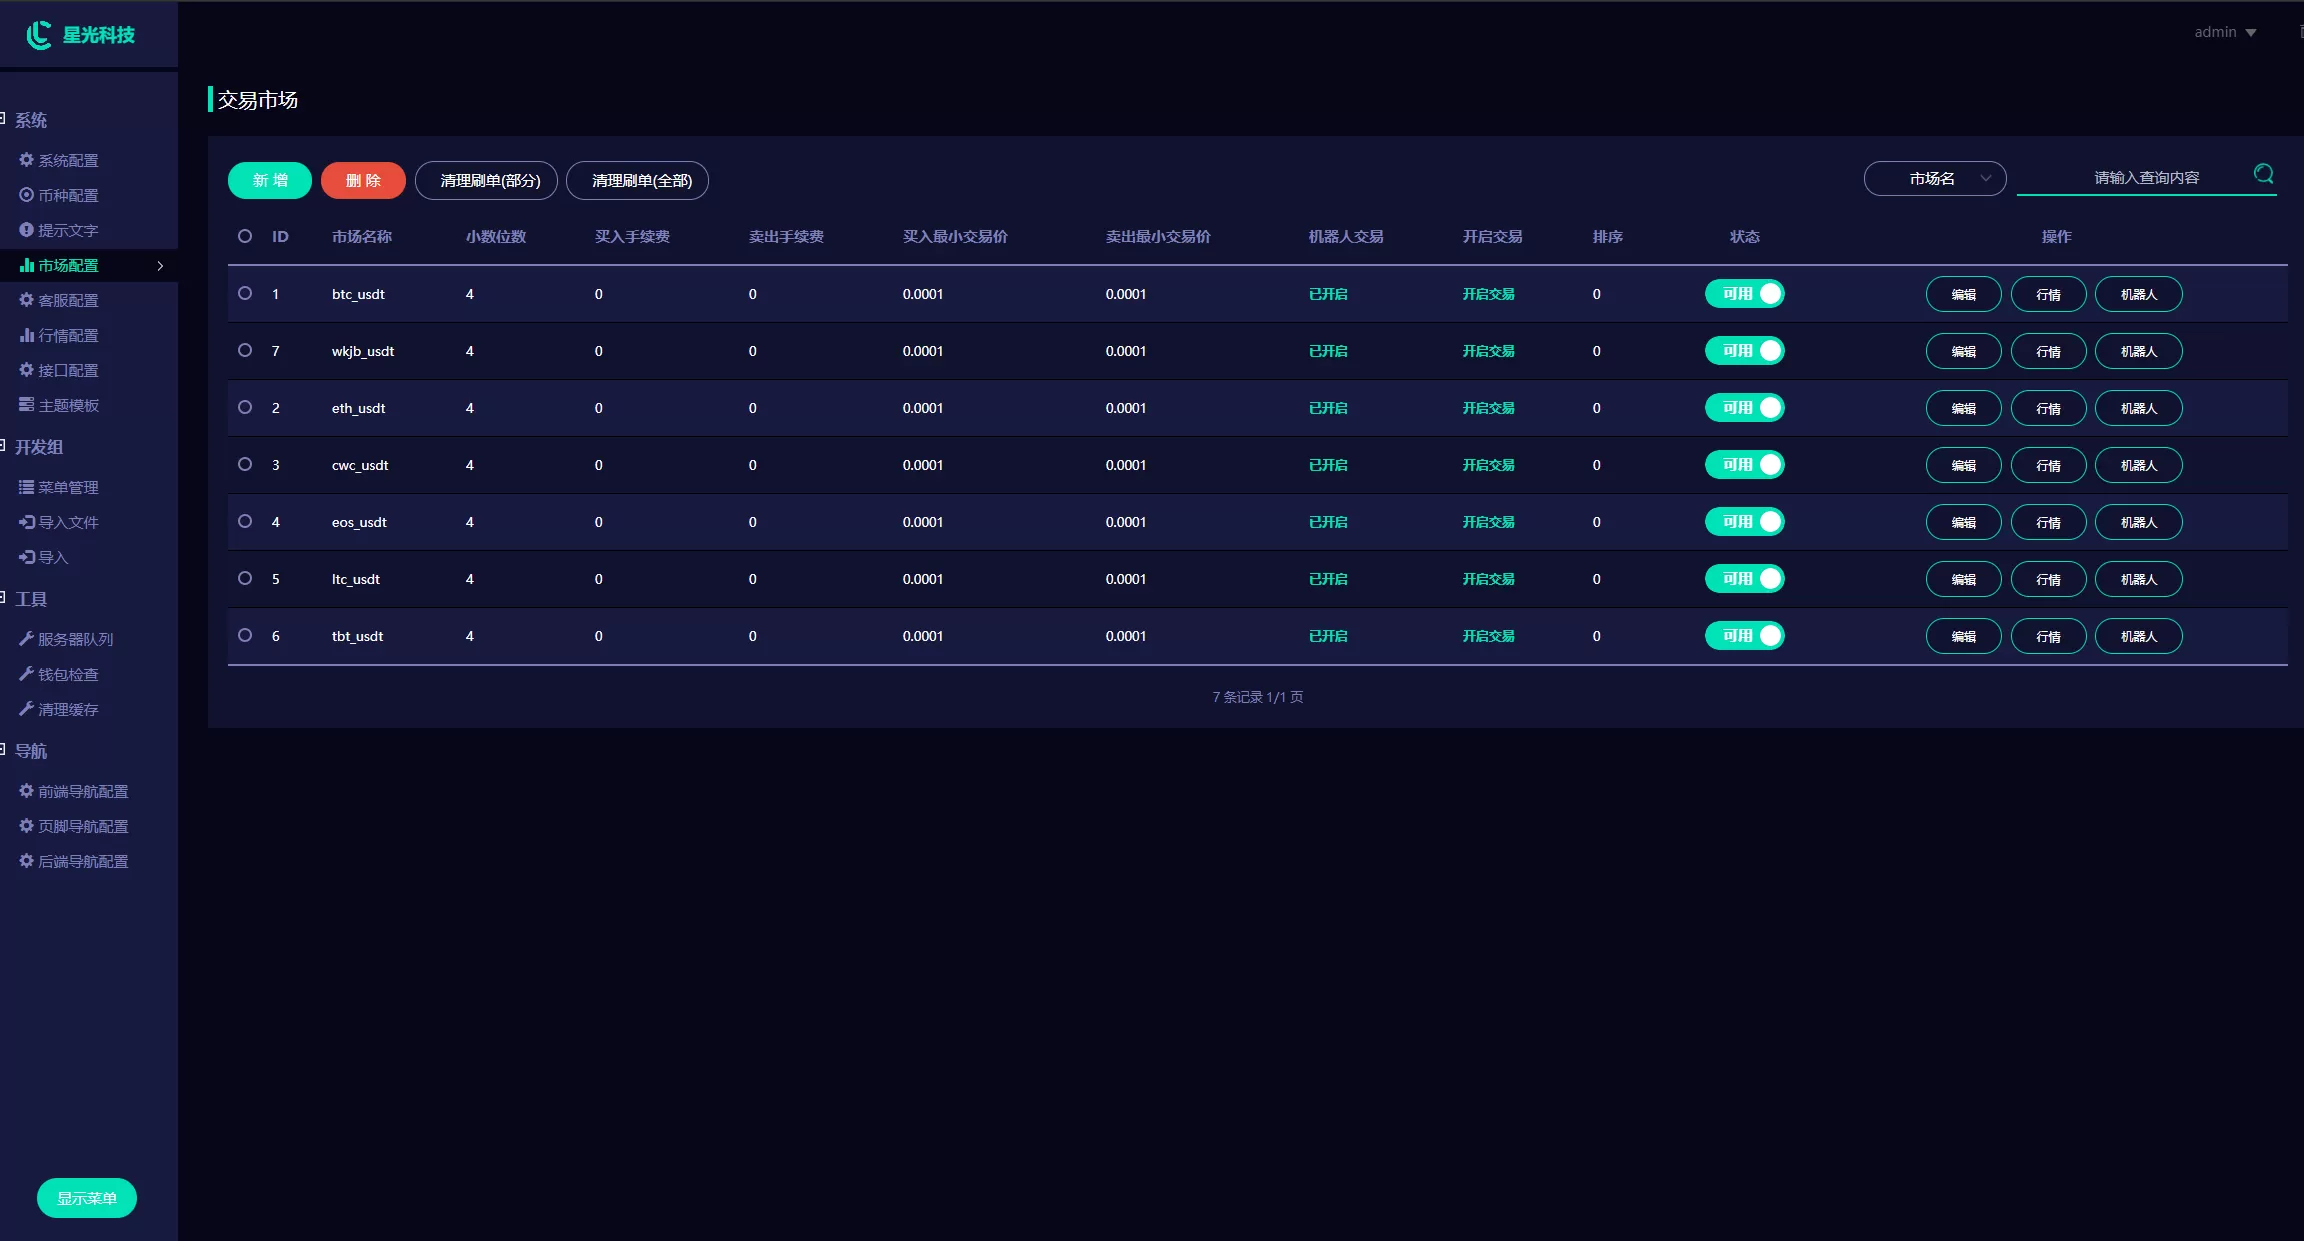2304x1241 pixels.
Task: Click the 星光科技 logo icon
Action: [x=39, y=35]
